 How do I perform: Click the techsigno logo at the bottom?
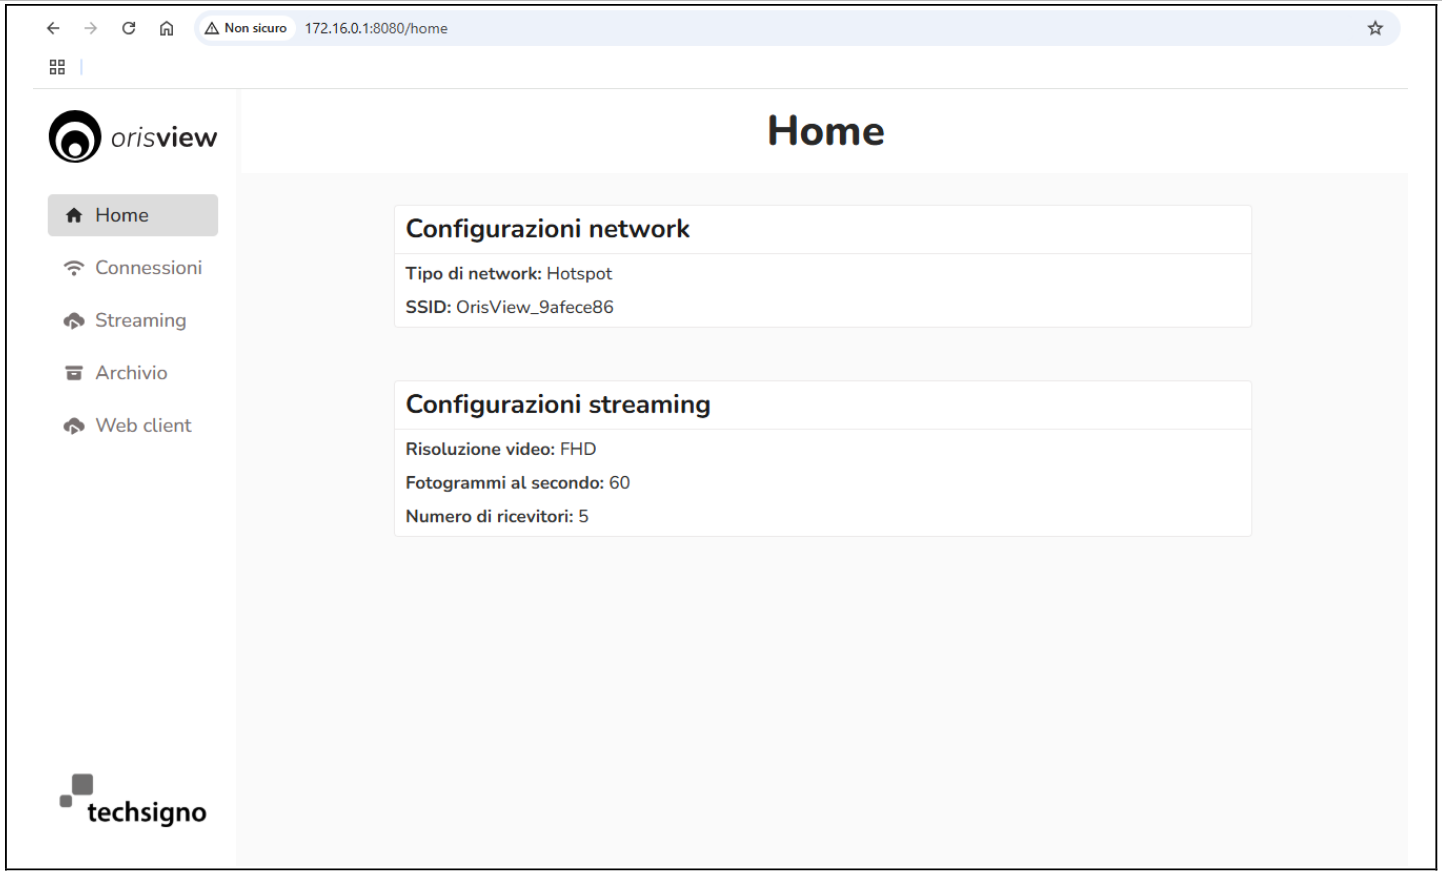(131, 799)
